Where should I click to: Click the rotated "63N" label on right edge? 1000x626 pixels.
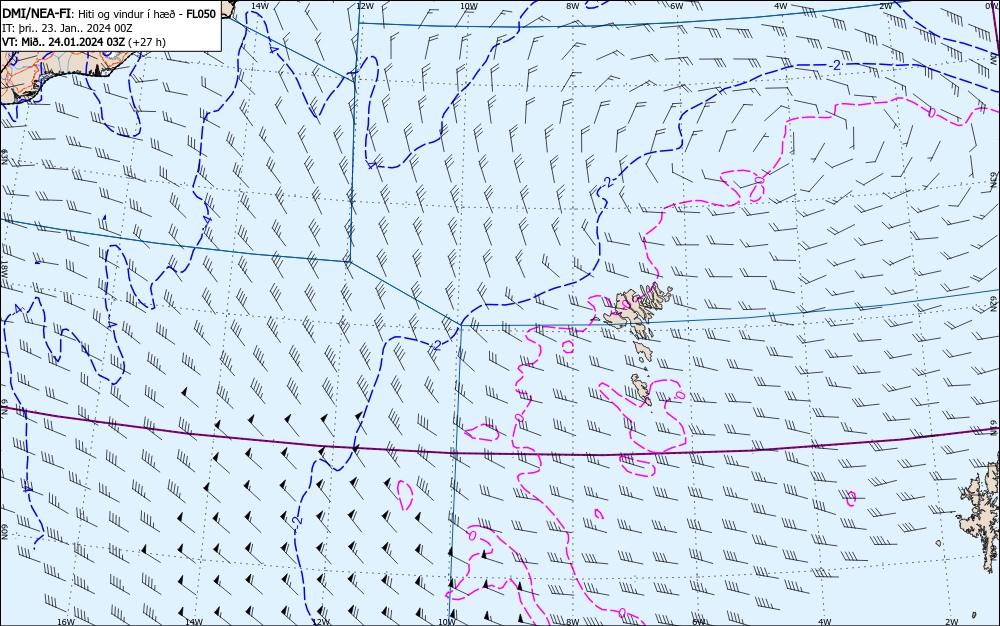[994, 180]
